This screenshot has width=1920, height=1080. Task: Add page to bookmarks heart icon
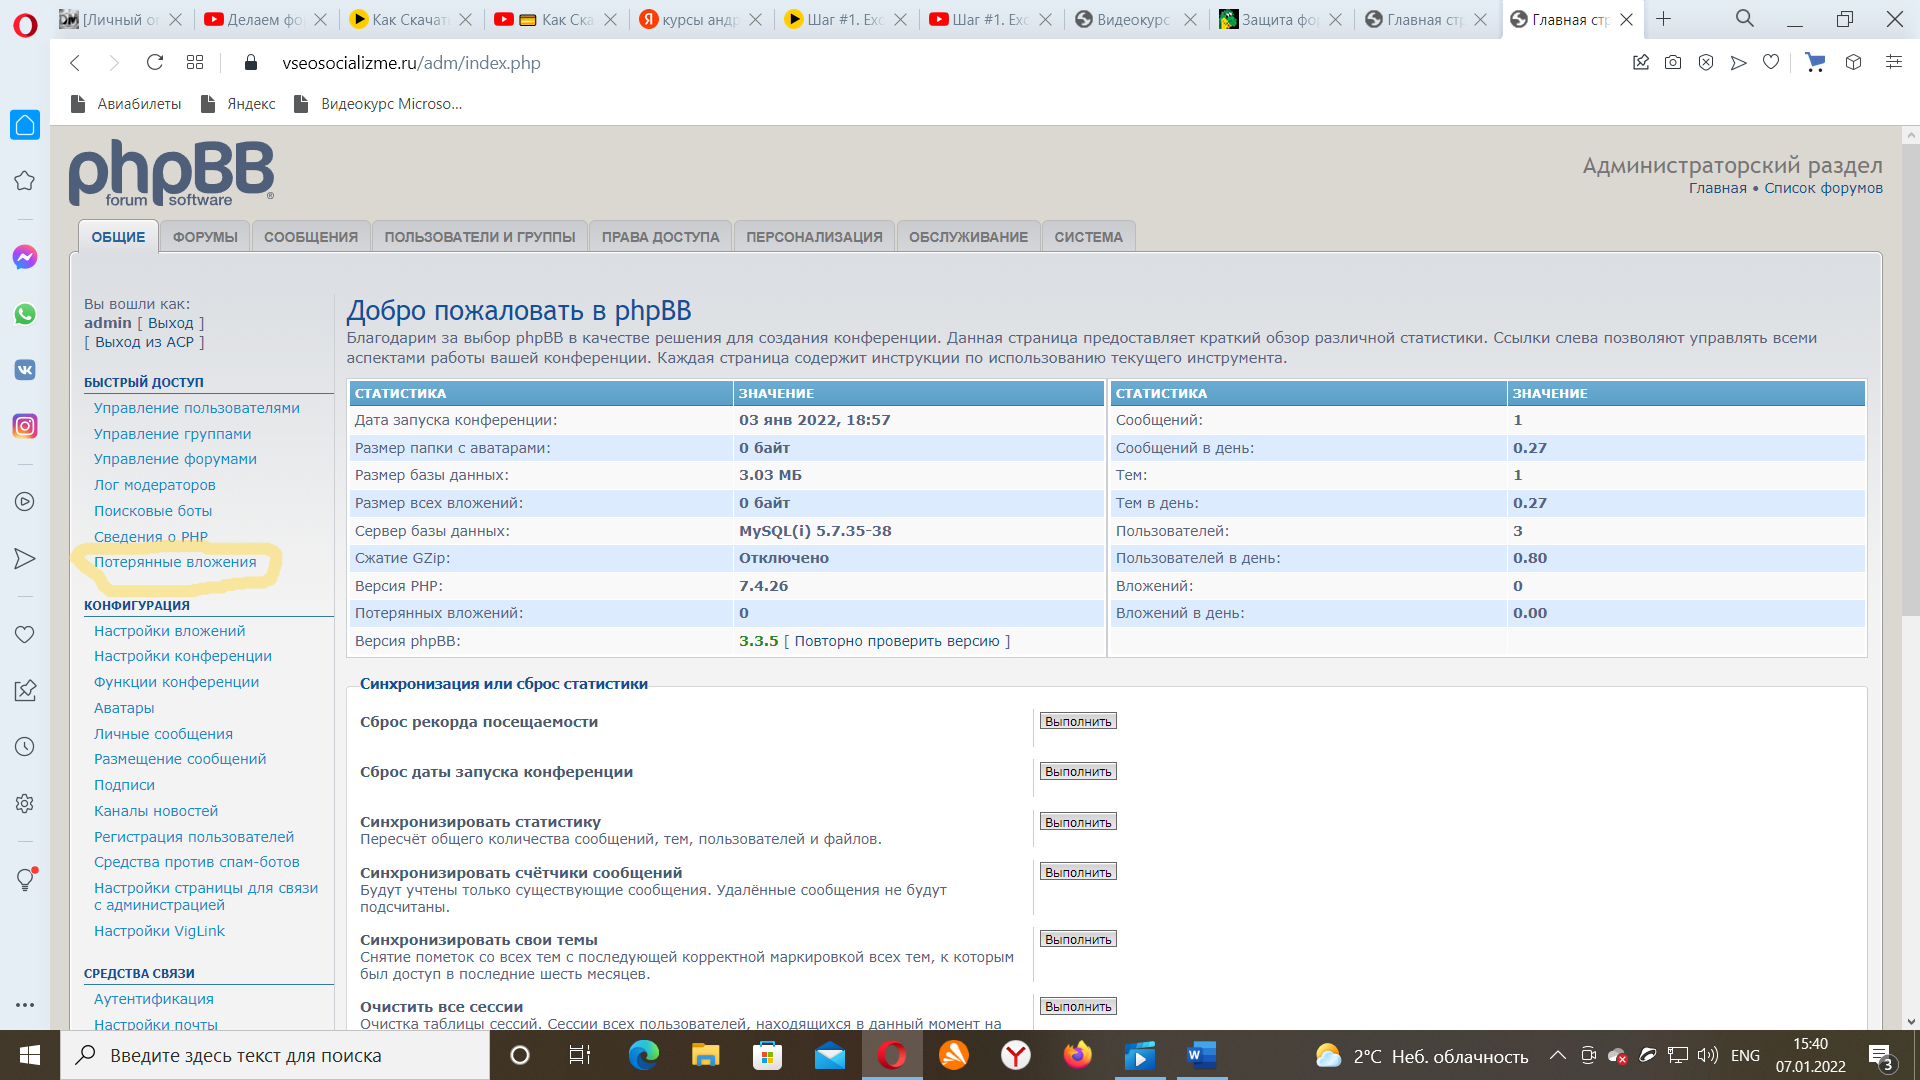click(1771, 63)
